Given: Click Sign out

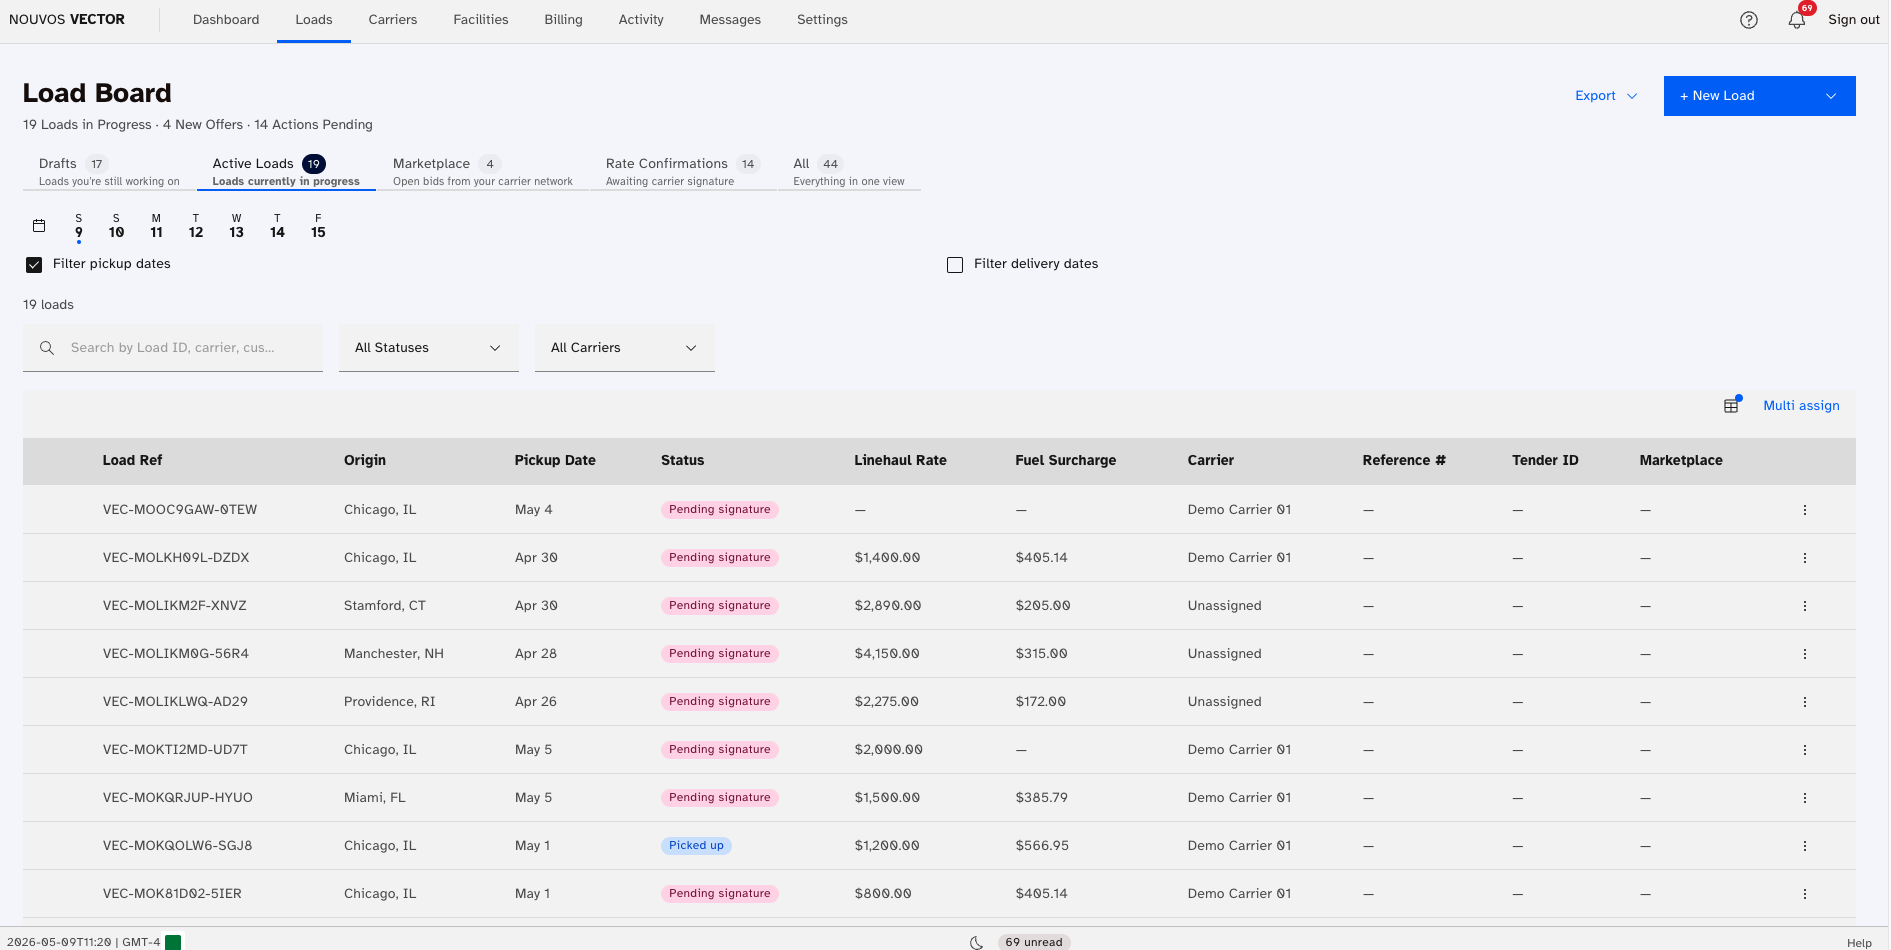Looking at the screenshot, I should pos(1853,20).
